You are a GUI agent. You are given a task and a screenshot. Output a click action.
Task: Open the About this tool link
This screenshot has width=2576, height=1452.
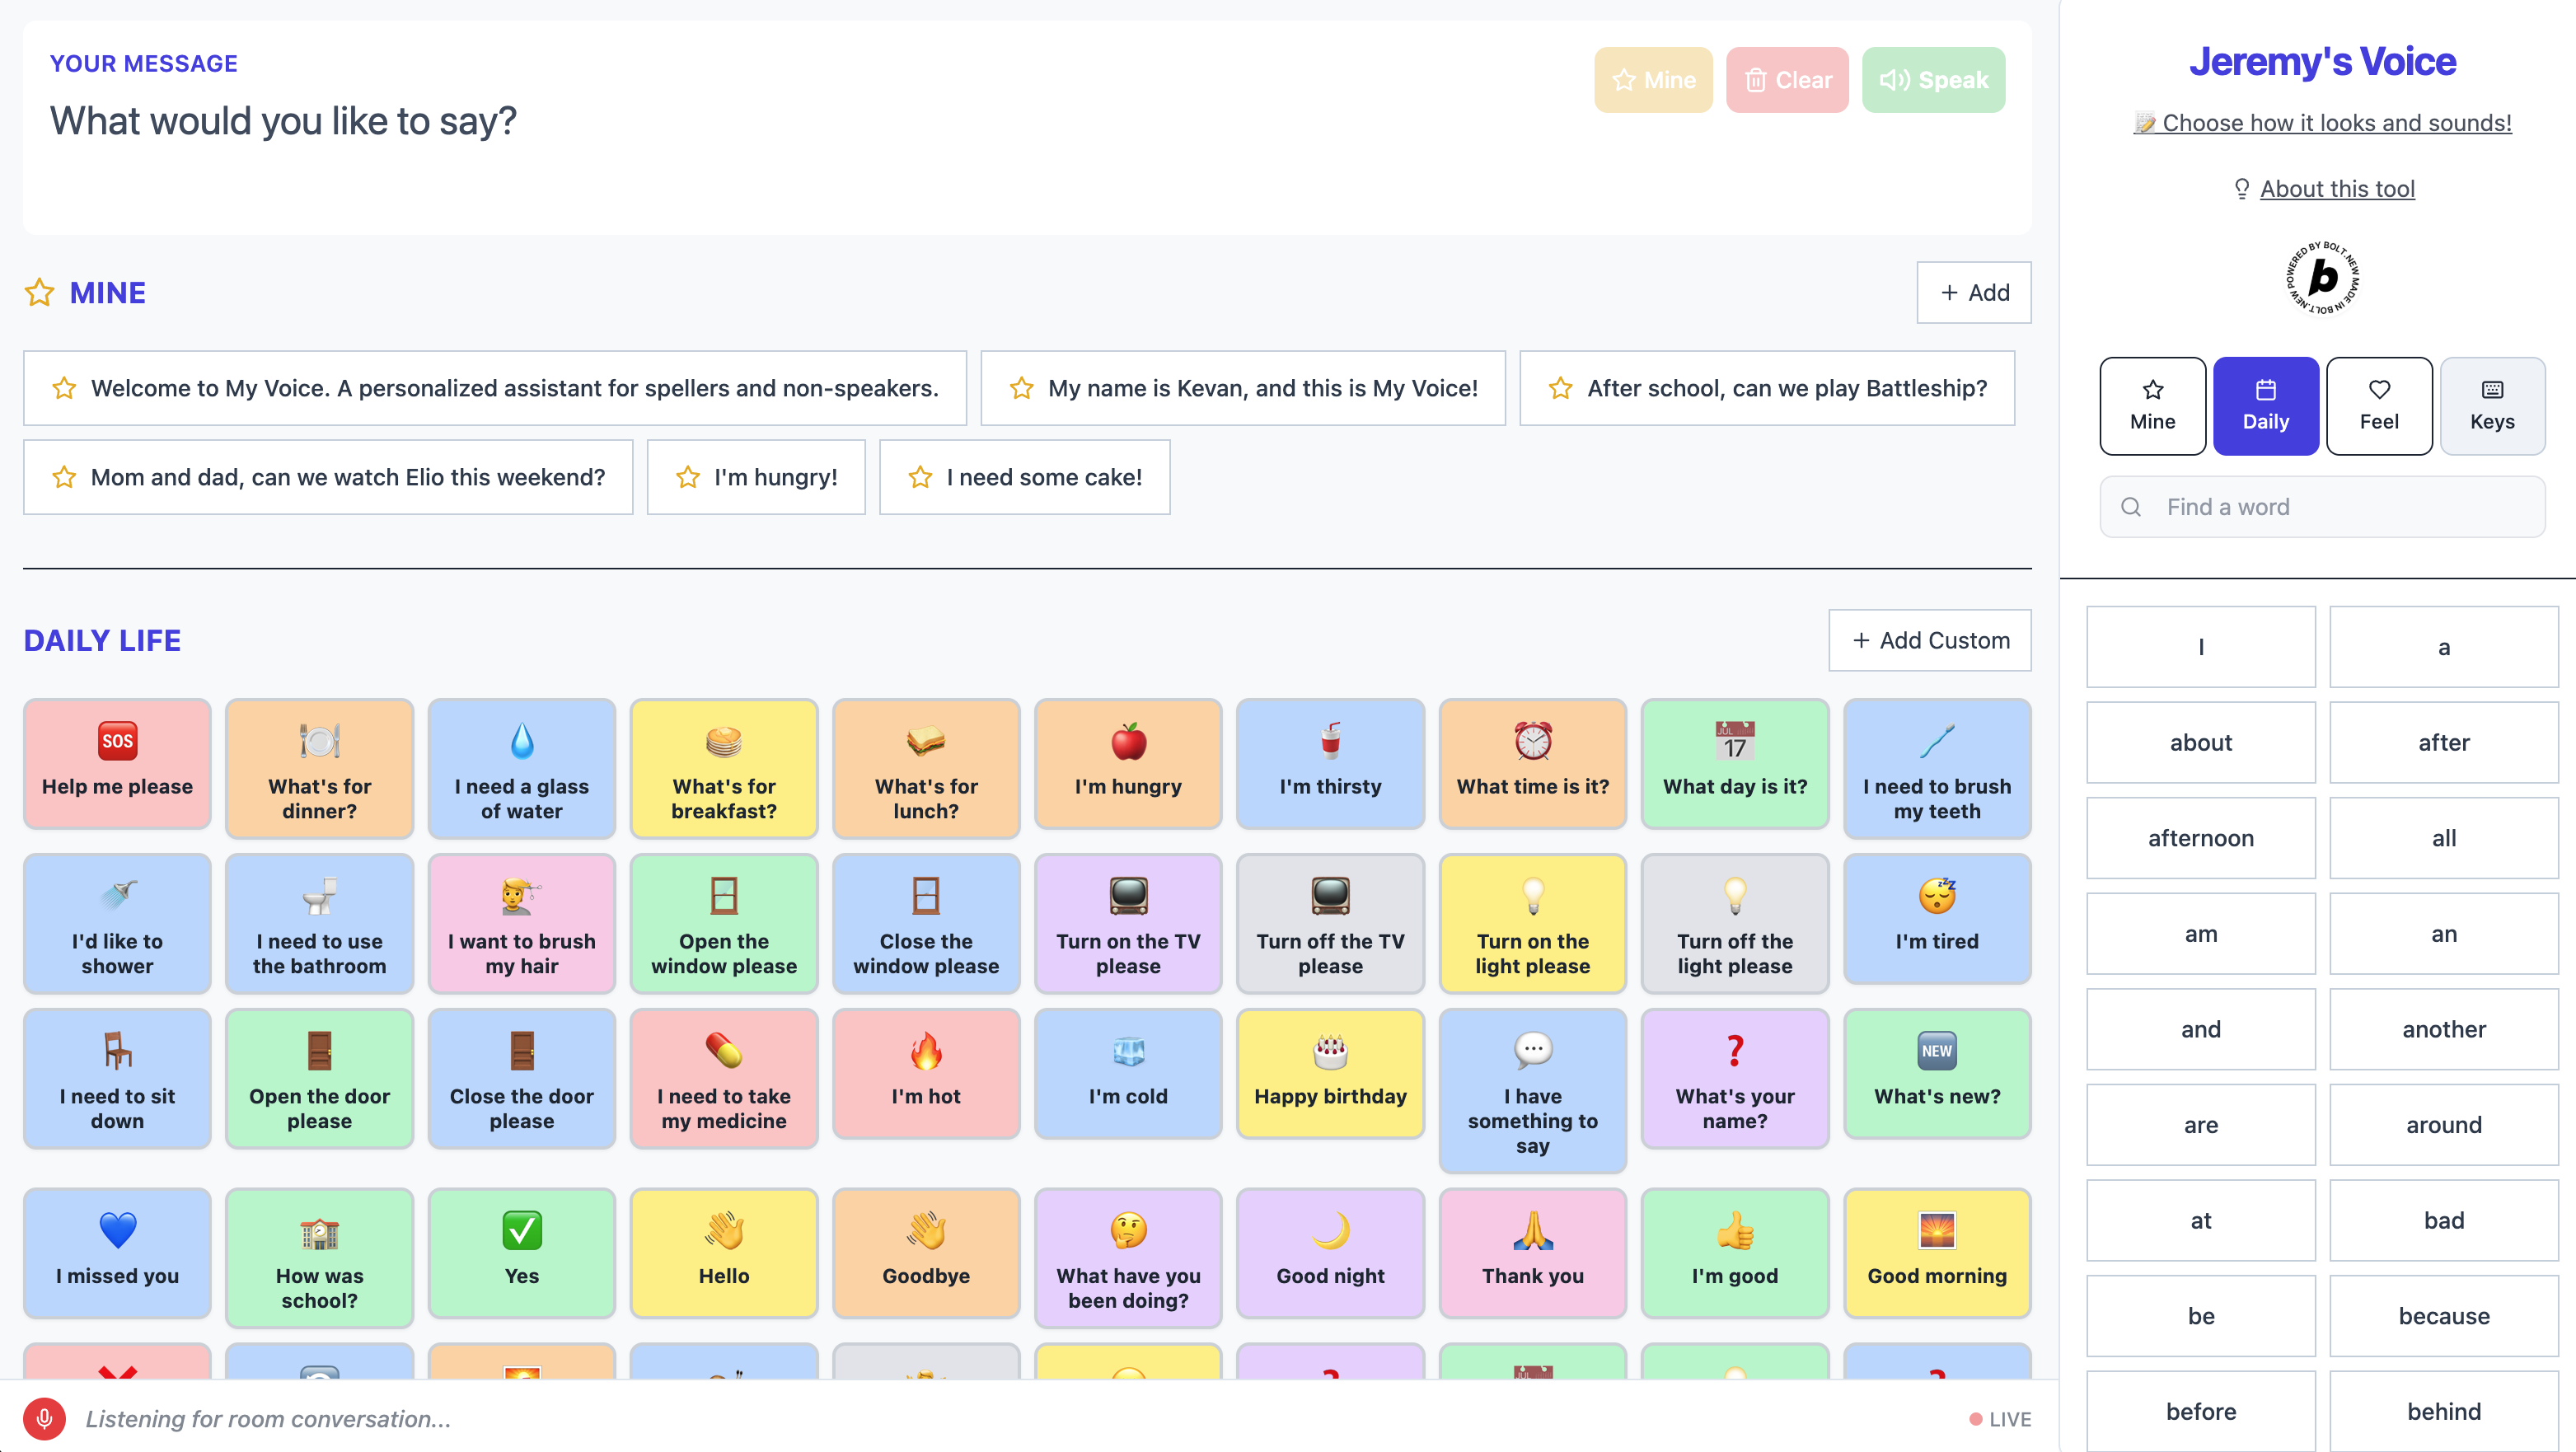[x=2336, y=188]
